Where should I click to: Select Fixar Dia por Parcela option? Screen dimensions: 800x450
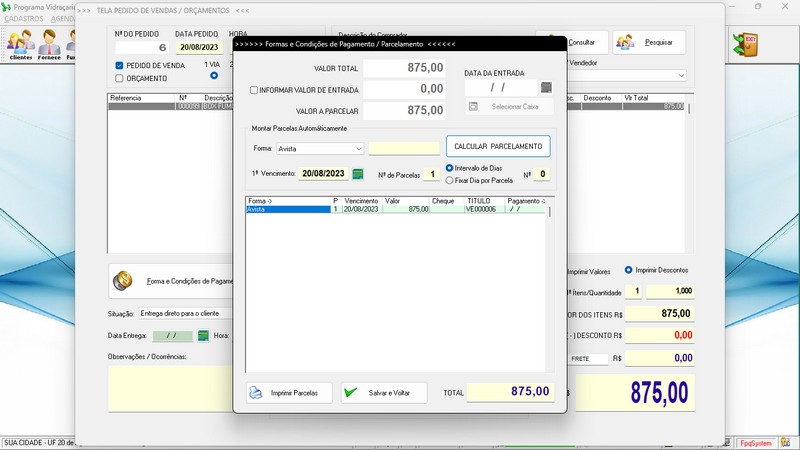[449, 181]
